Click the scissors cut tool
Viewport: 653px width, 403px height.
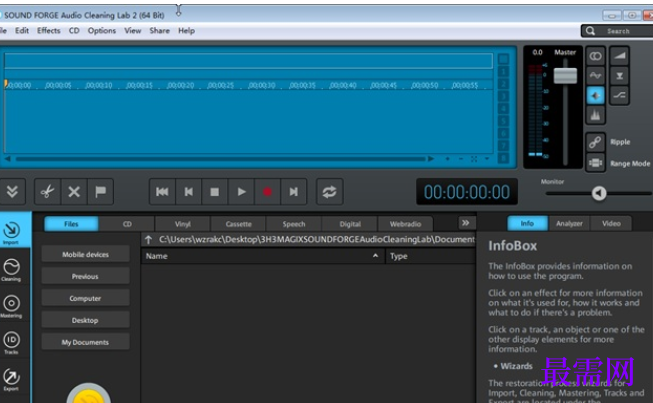point(47,192)
